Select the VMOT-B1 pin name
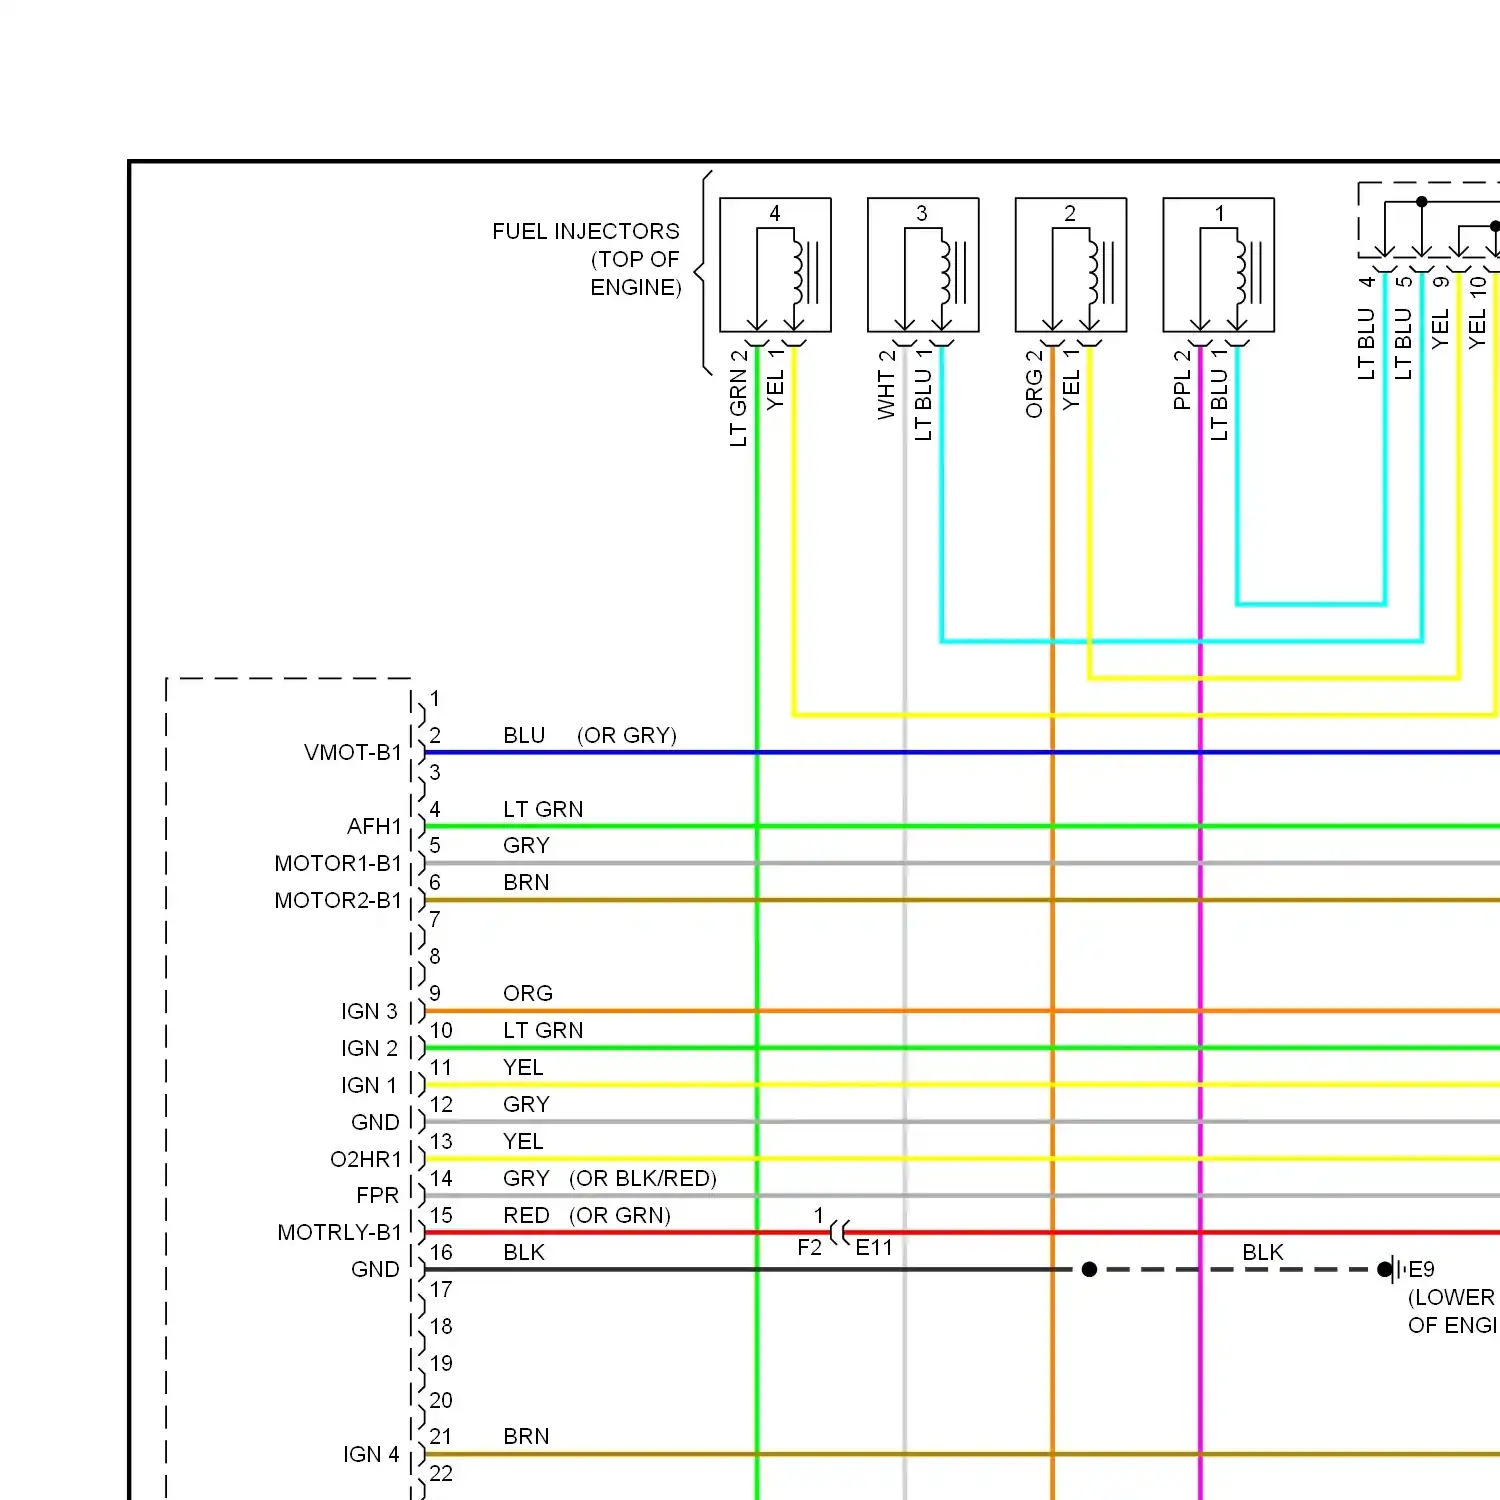This screenshot has height=1500, width=1500. pos(353,752)
